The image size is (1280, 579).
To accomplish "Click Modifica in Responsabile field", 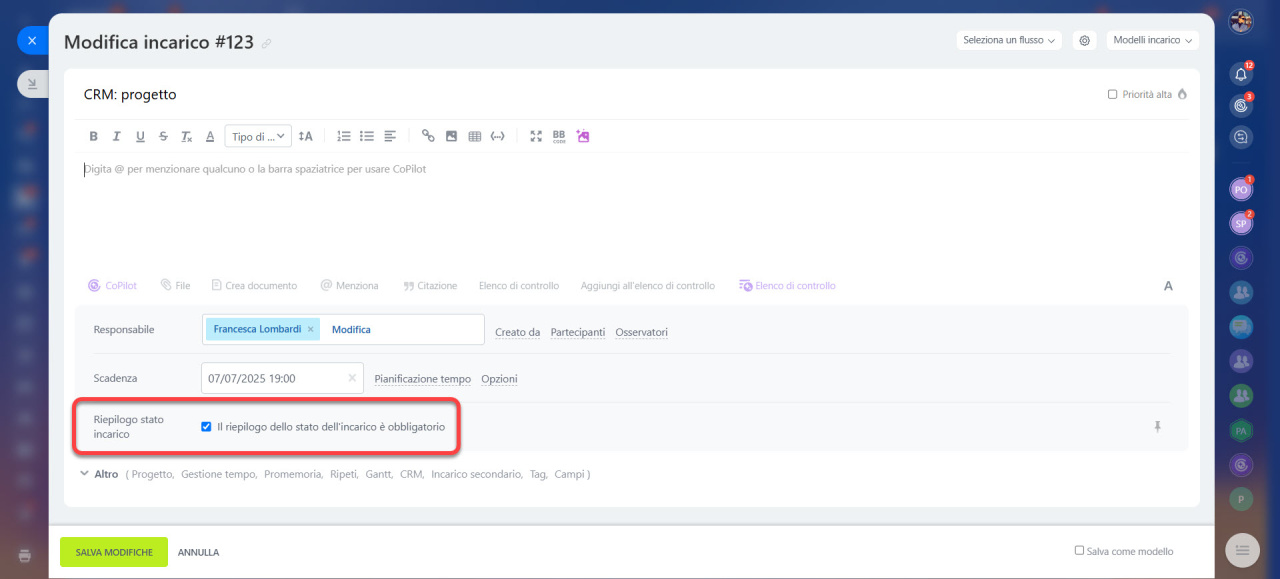I will click(351, 329).
